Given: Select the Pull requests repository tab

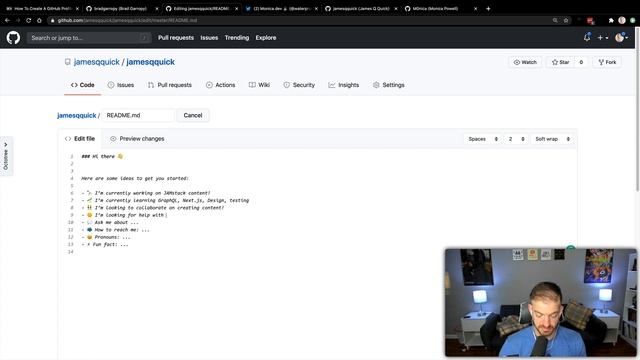Looking at the screenshot, I should (170, 85).
